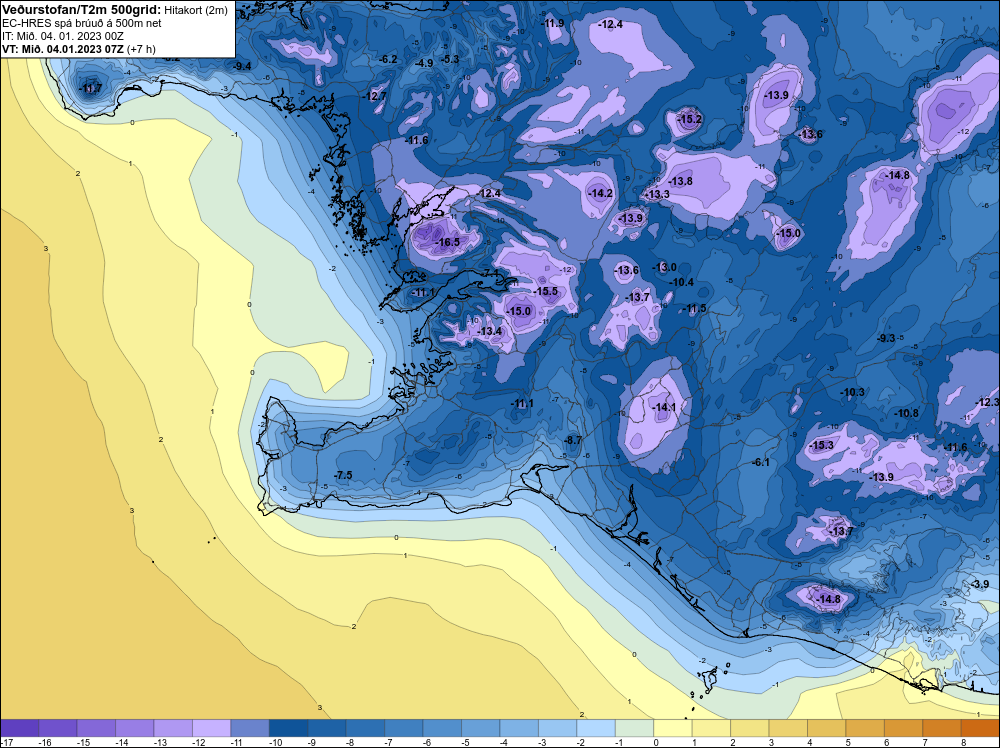Click the '5' label in the color bar
Viewport: 1000px width, 748px height.
coord(847,743)
